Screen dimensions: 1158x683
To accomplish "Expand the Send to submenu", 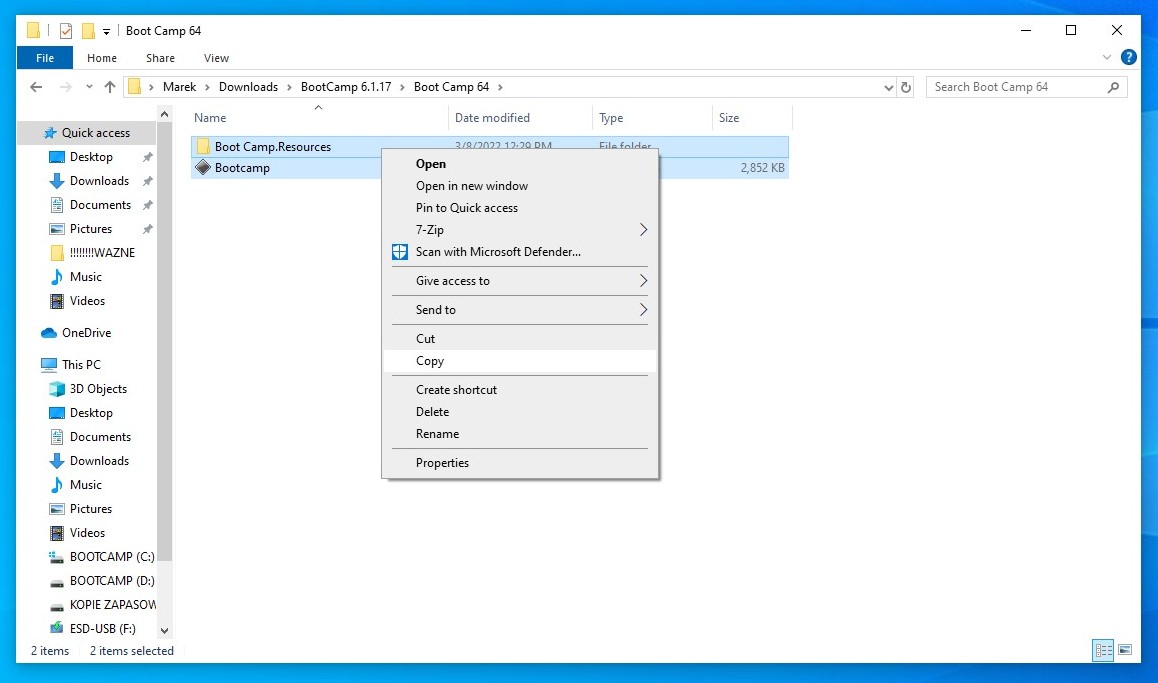I will click(520, 310).
